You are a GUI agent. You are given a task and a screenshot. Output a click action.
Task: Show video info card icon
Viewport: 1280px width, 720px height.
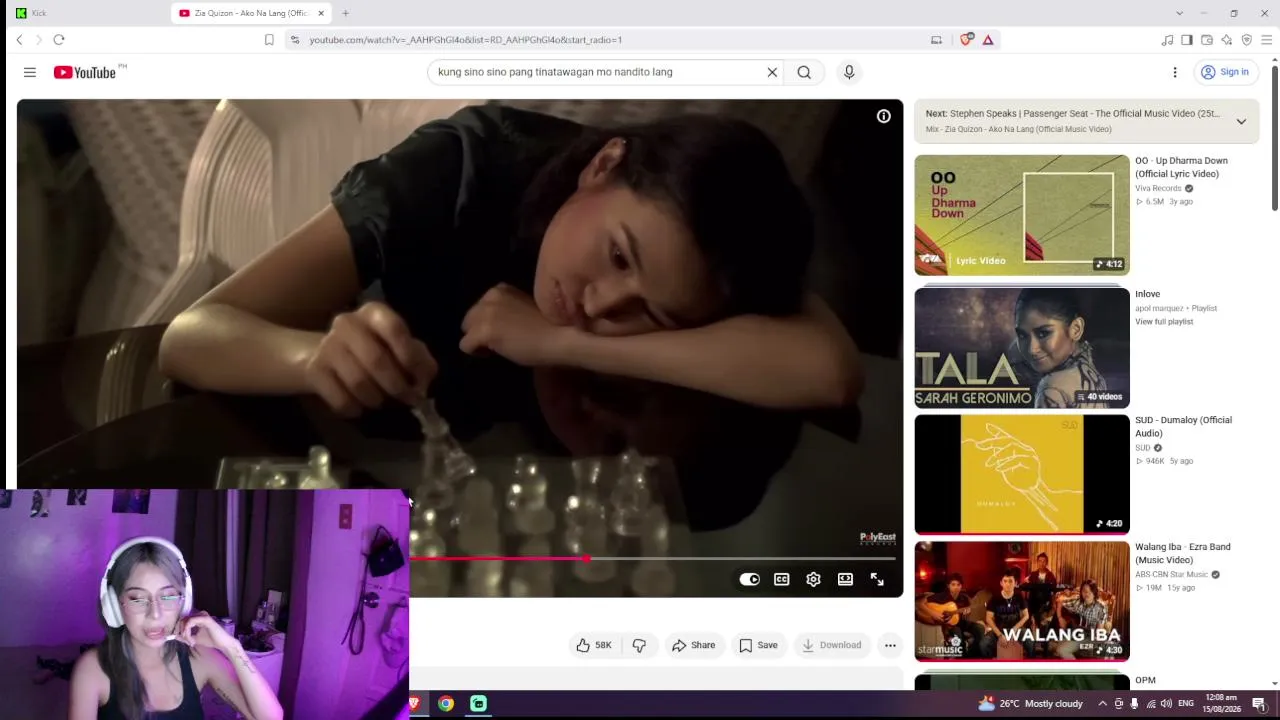(884, 117)
